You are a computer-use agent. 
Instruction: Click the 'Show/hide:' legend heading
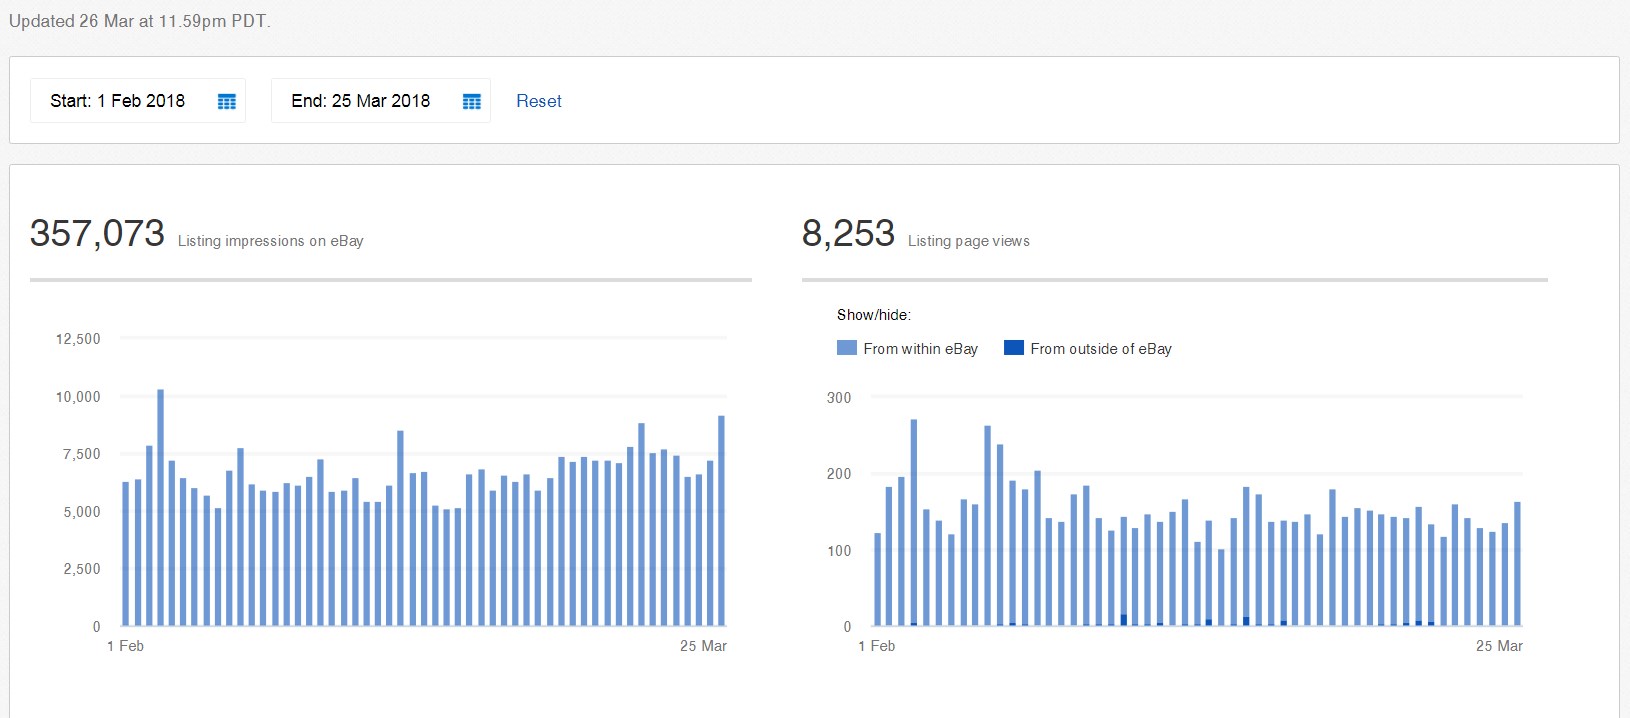click(874, 315)
